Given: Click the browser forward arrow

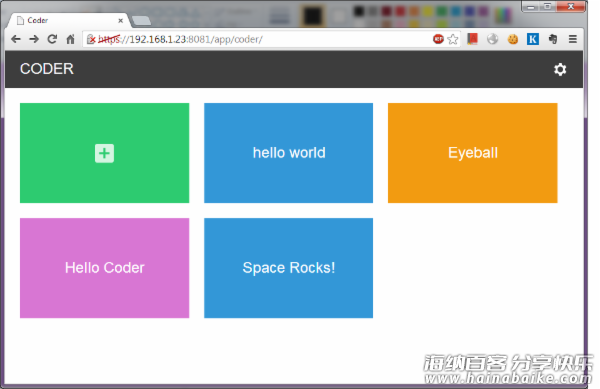Looking at the screenshot, I should [x=34, y=39].
